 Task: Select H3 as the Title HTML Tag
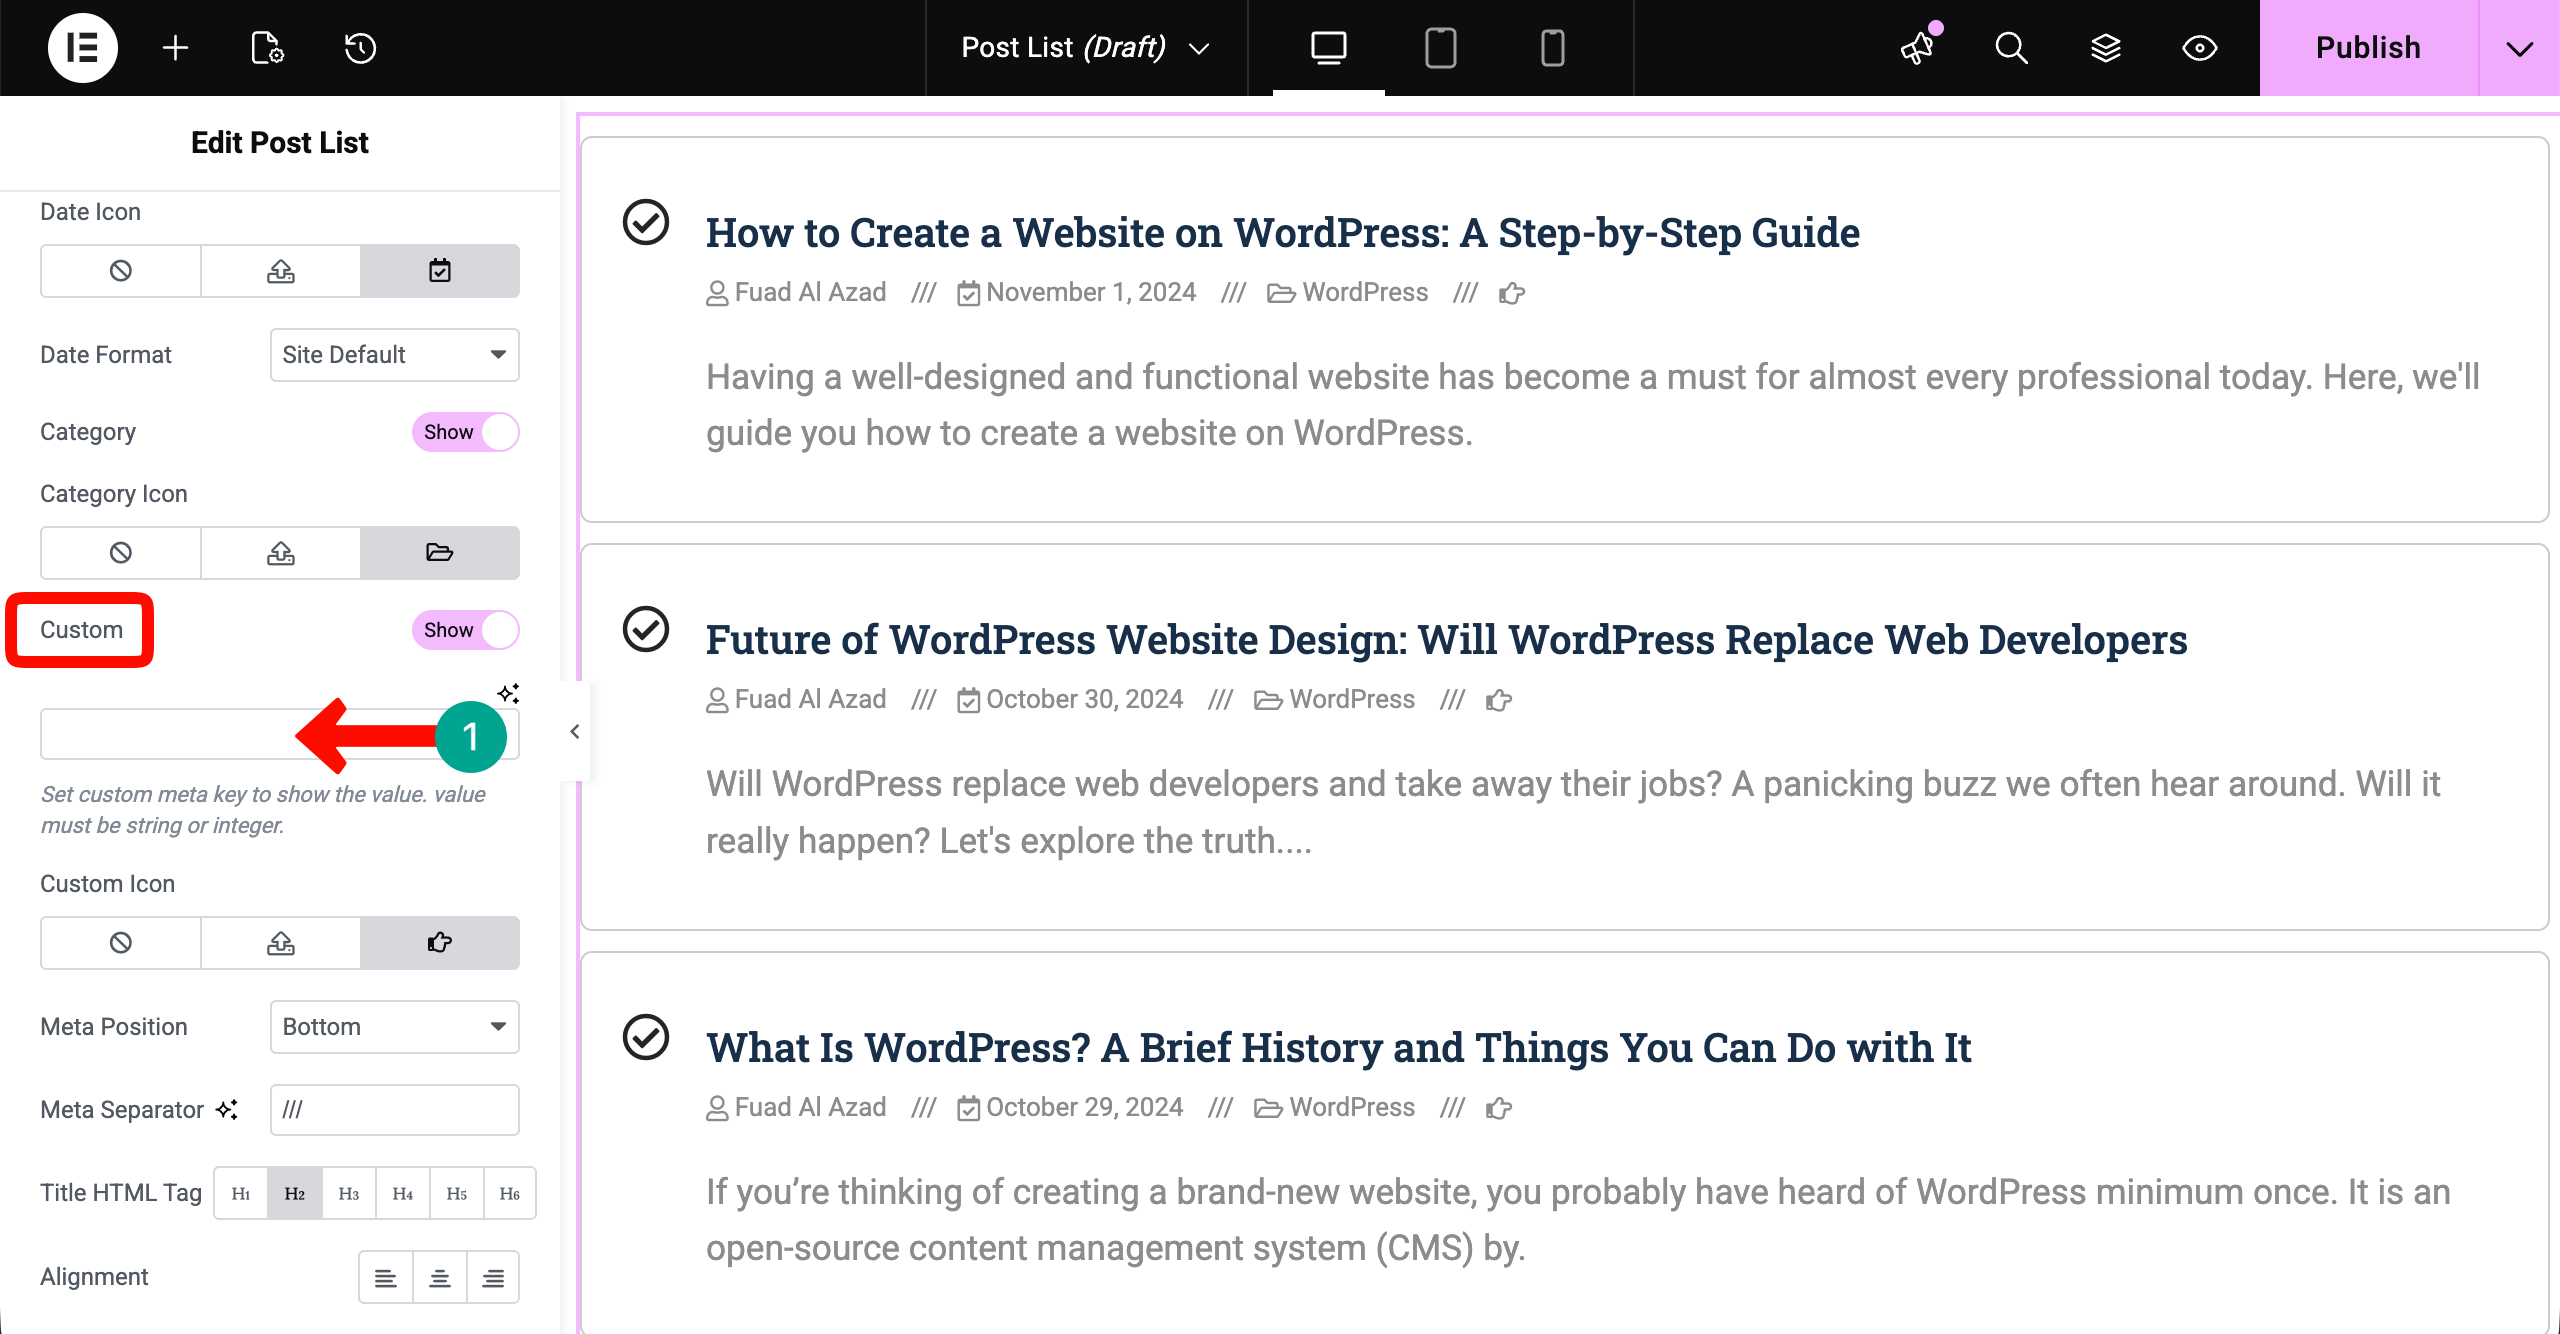pos(349,1192)
